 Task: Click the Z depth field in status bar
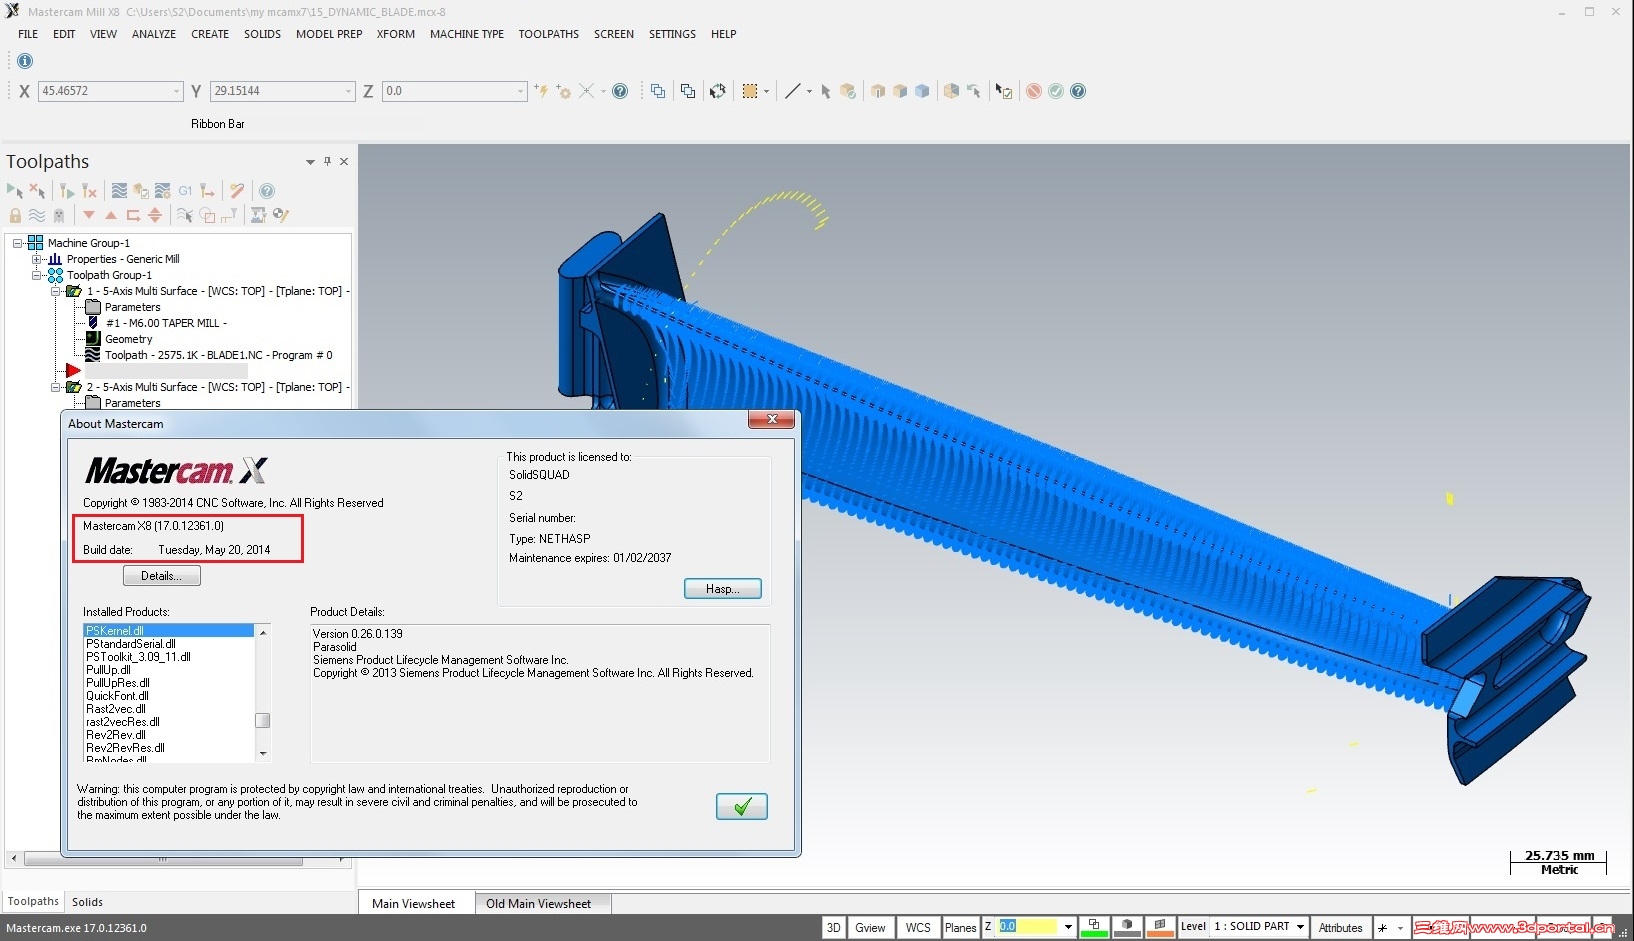[x=1027, y=927]
